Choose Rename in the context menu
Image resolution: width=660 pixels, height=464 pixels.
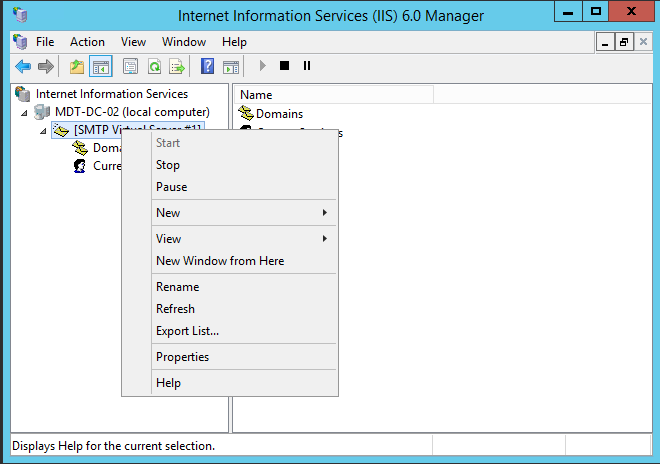(x=230, y=287)
